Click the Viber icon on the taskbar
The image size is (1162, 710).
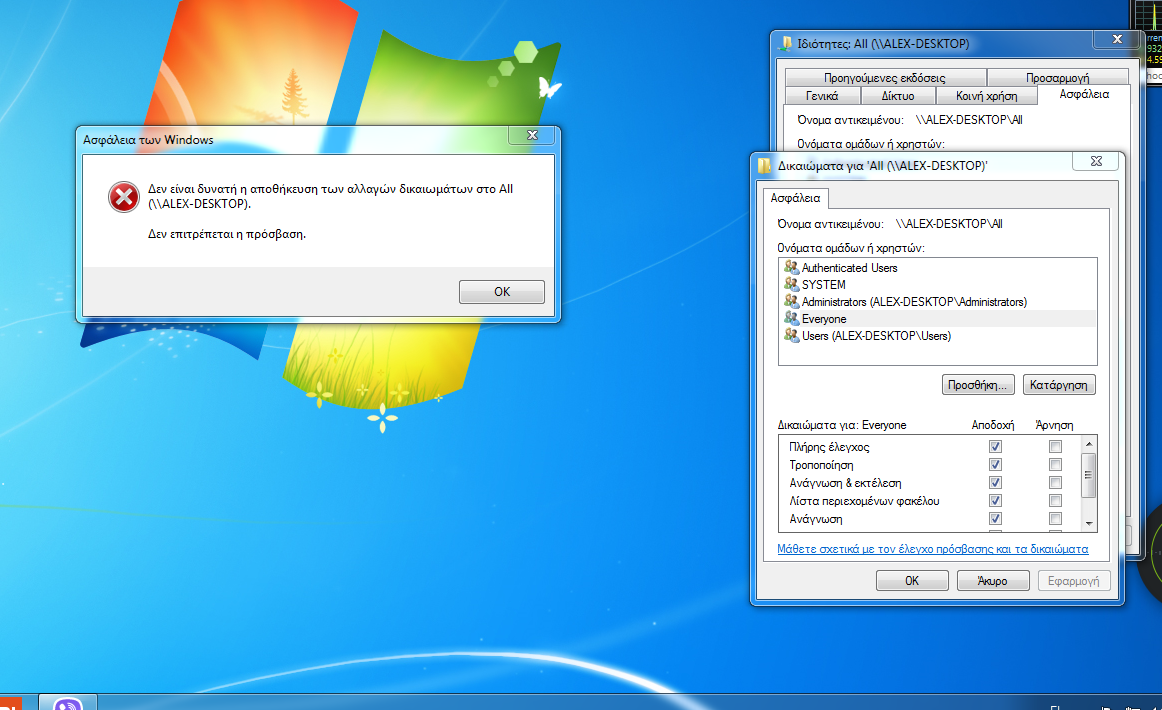pos(67,703)
